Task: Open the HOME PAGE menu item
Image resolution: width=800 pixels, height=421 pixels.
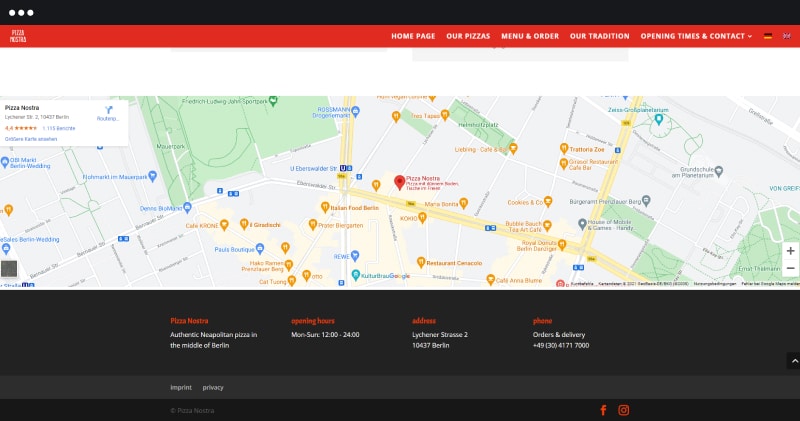Action: [x=413, y=36]
